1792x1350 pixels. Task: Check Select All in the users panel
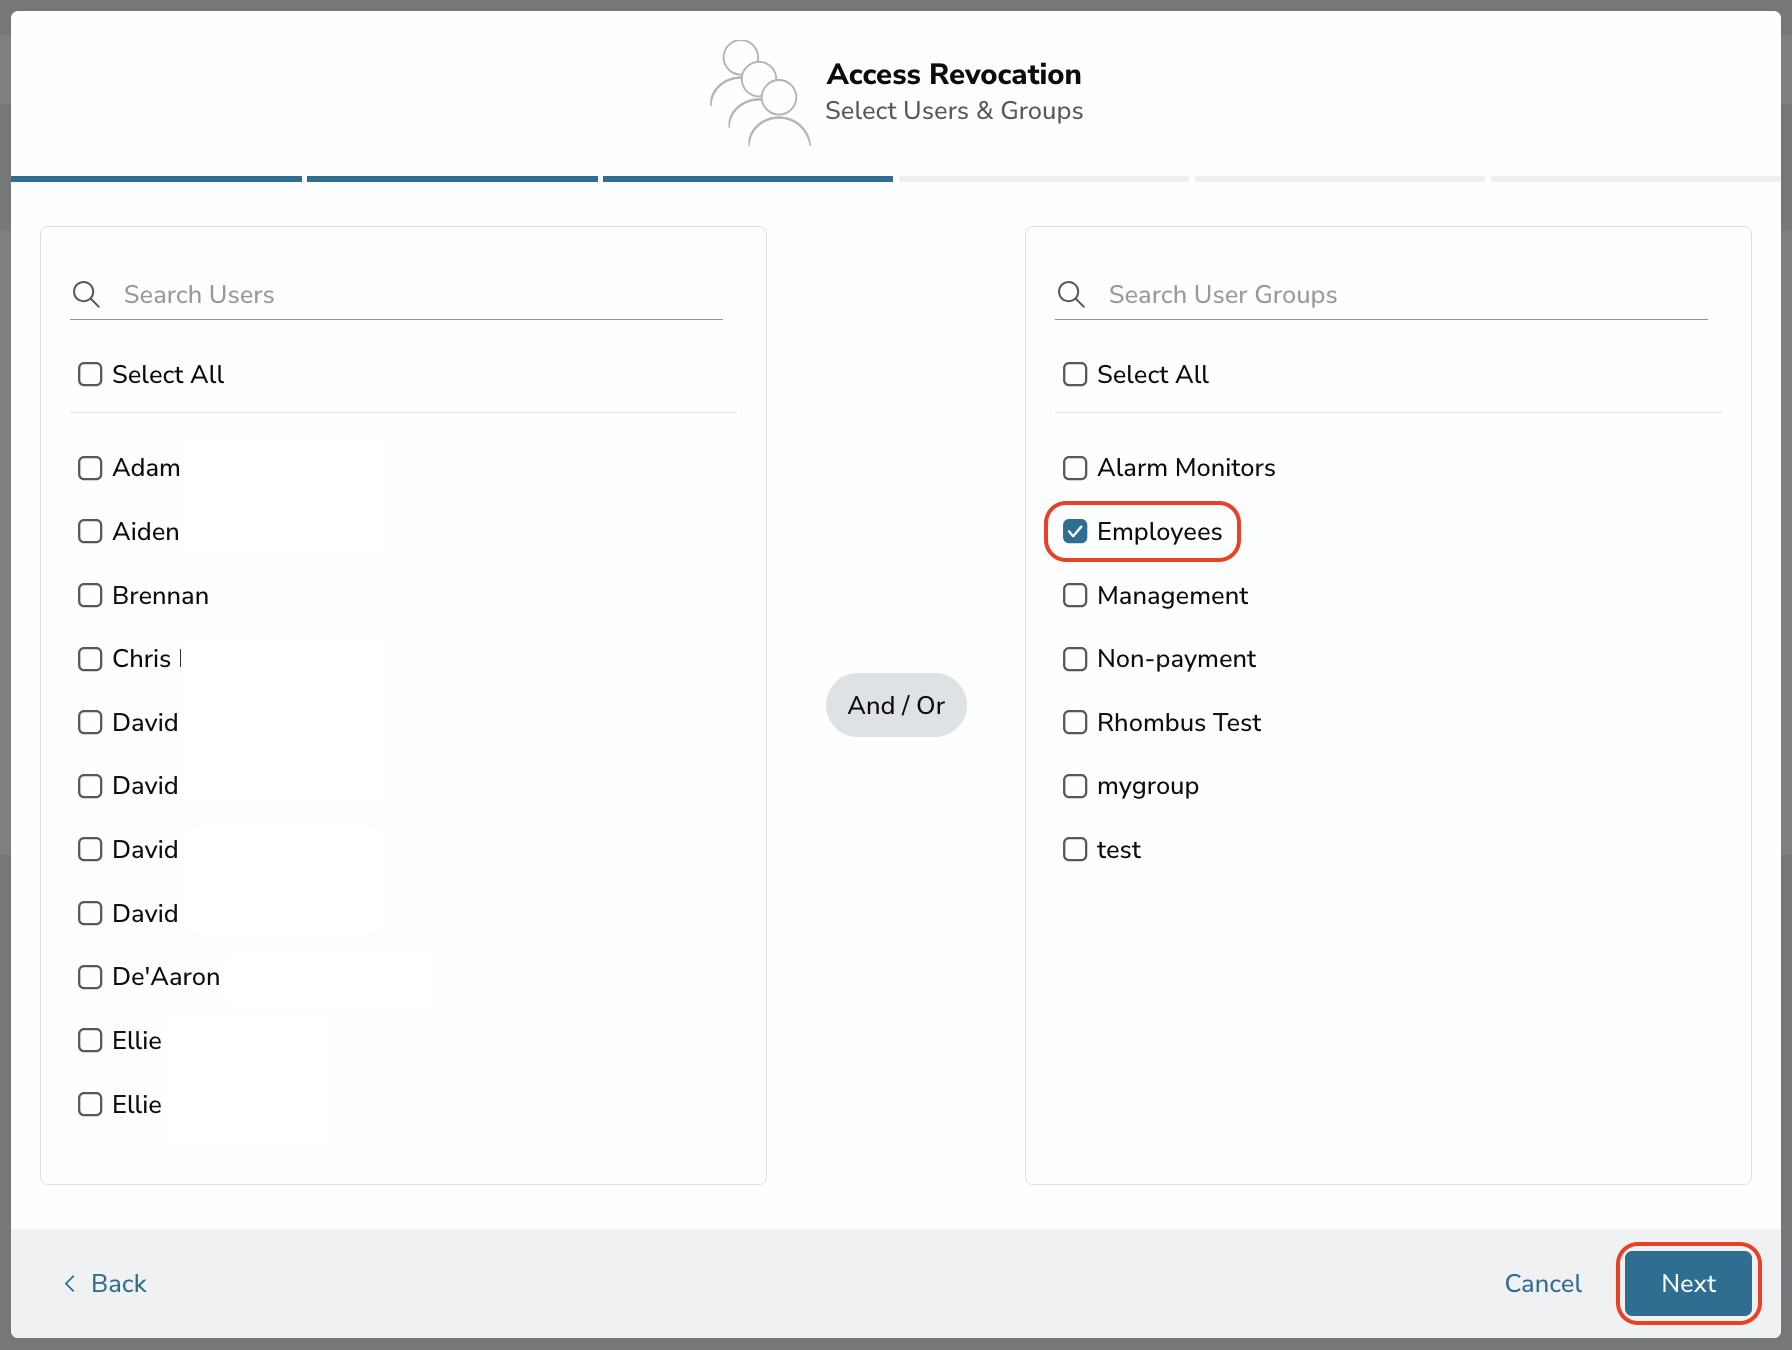pyautogui.click(x=90, y=374)
